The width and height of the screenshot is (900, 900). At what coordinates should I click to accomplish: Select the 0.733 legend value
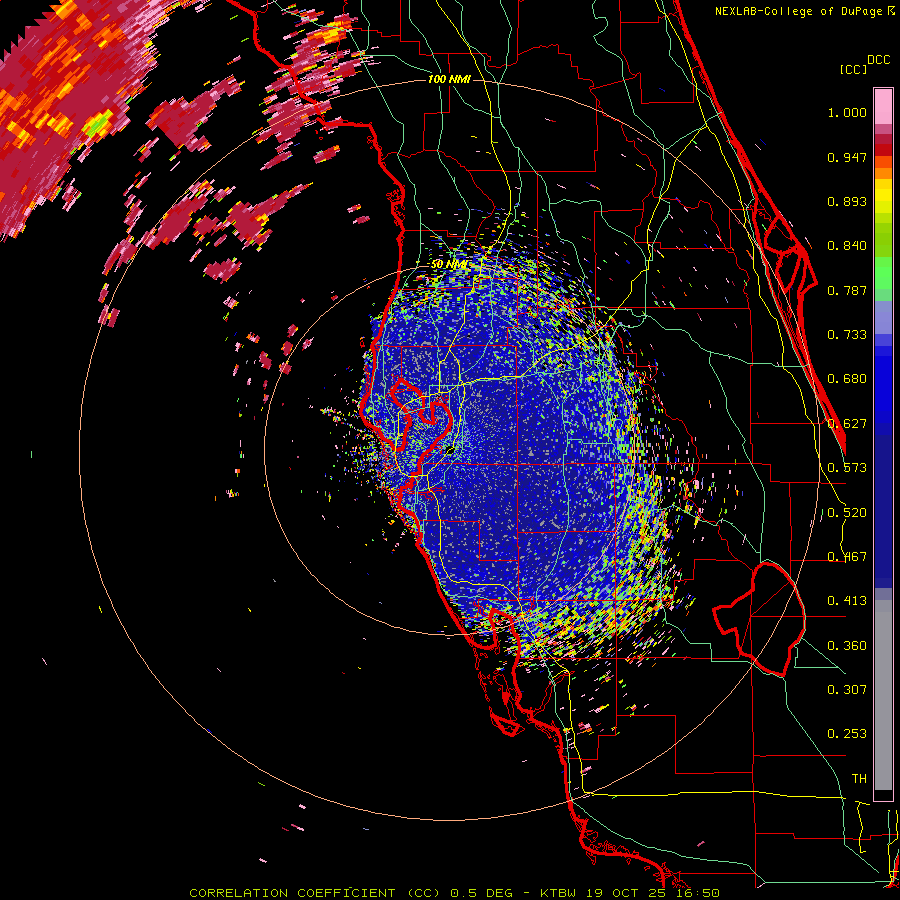(847, 335)
